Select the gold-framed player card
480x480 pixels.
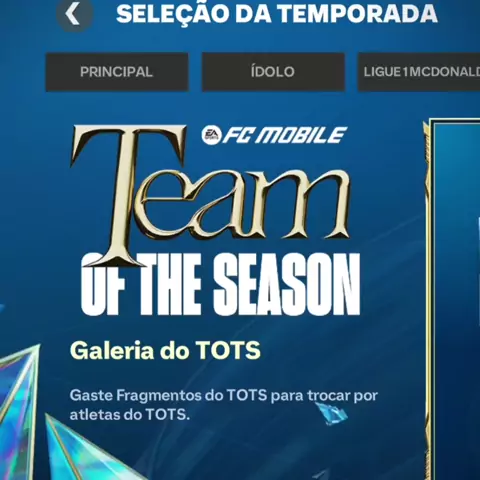point(453,300)
